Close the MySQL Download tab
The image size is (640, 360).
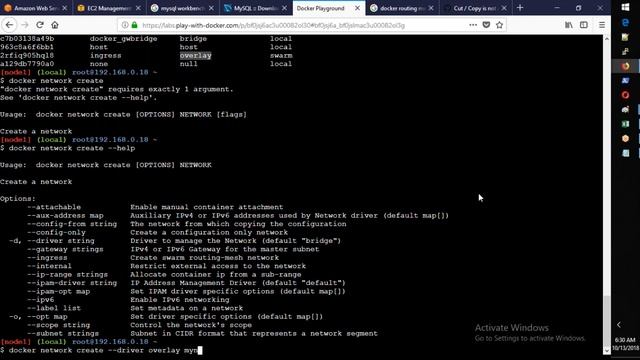pos(284,8)
